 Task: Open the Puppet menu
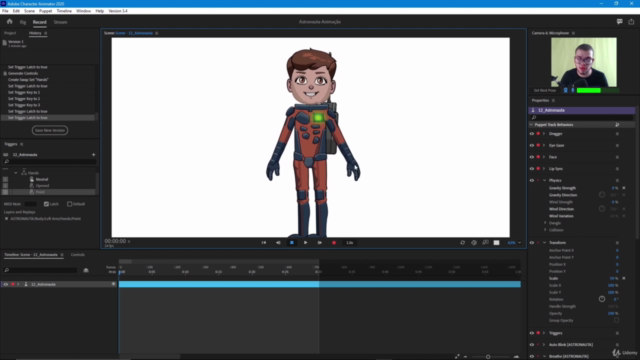[45, 11]
